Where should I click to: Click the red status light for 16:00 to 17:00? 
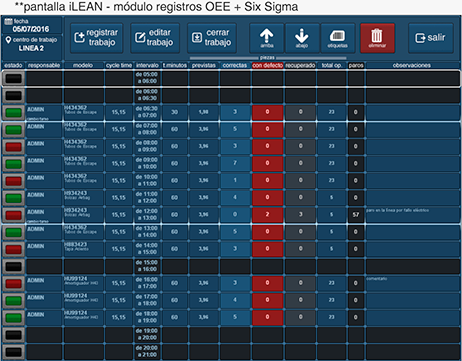click(x=14, y=283)
